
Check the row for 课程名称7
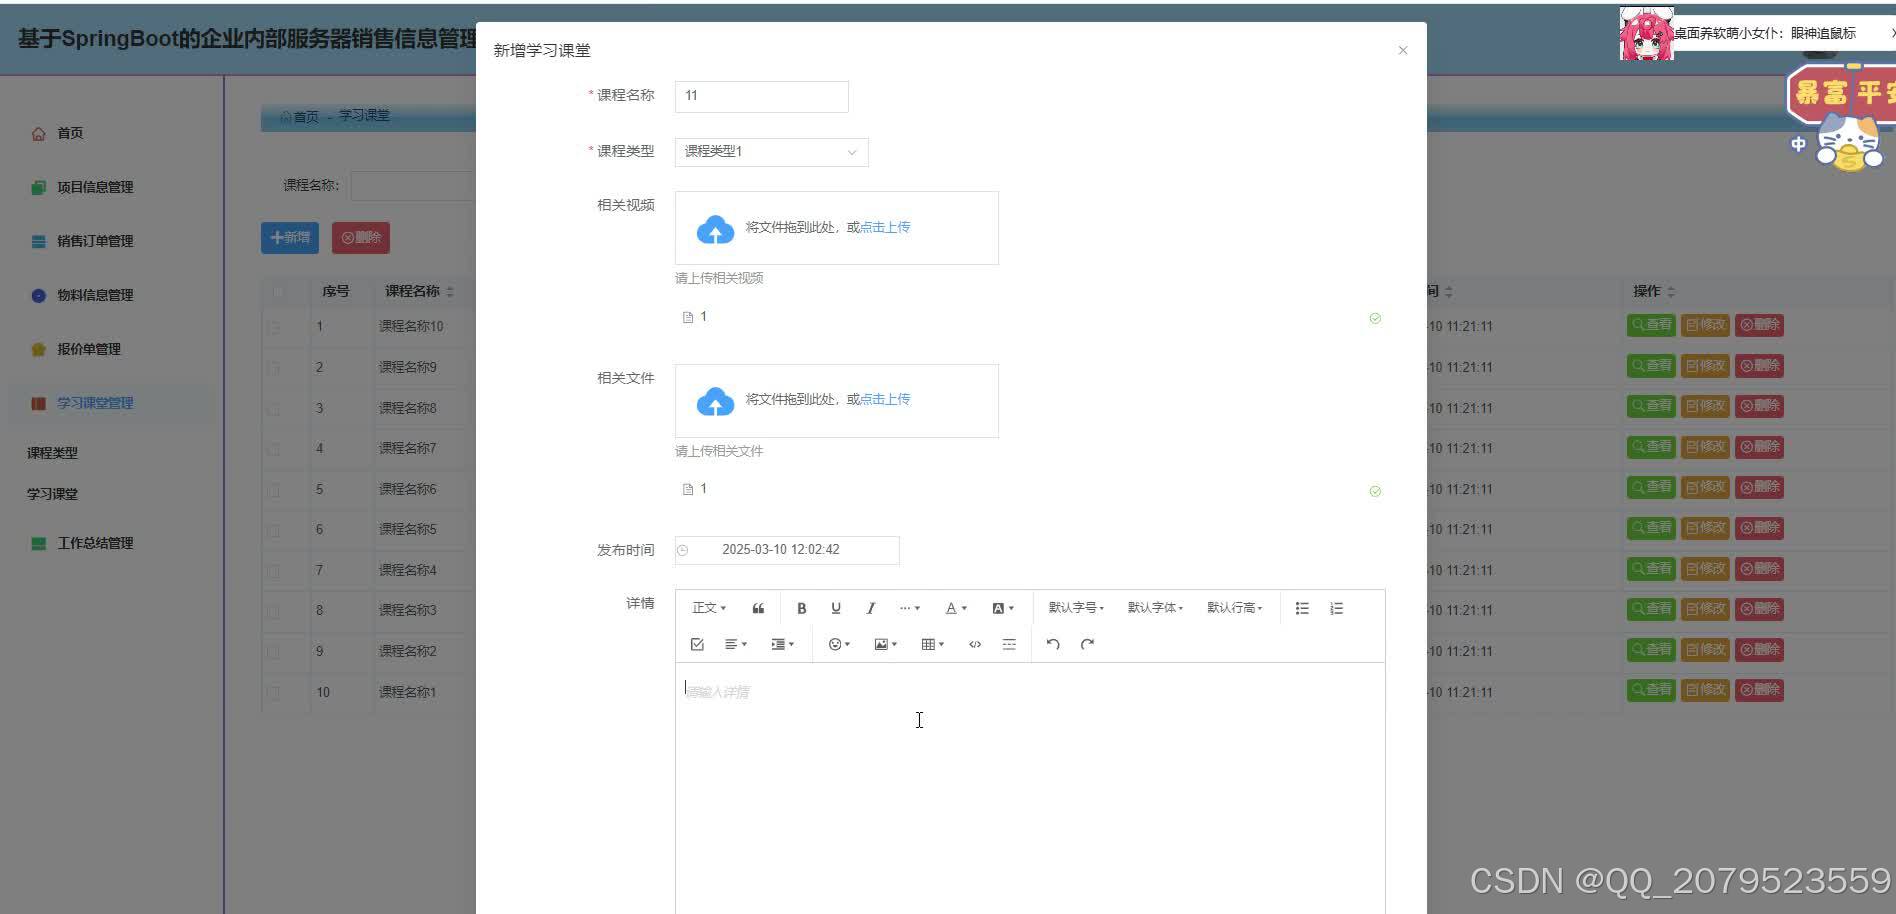(x=274, y=449)
